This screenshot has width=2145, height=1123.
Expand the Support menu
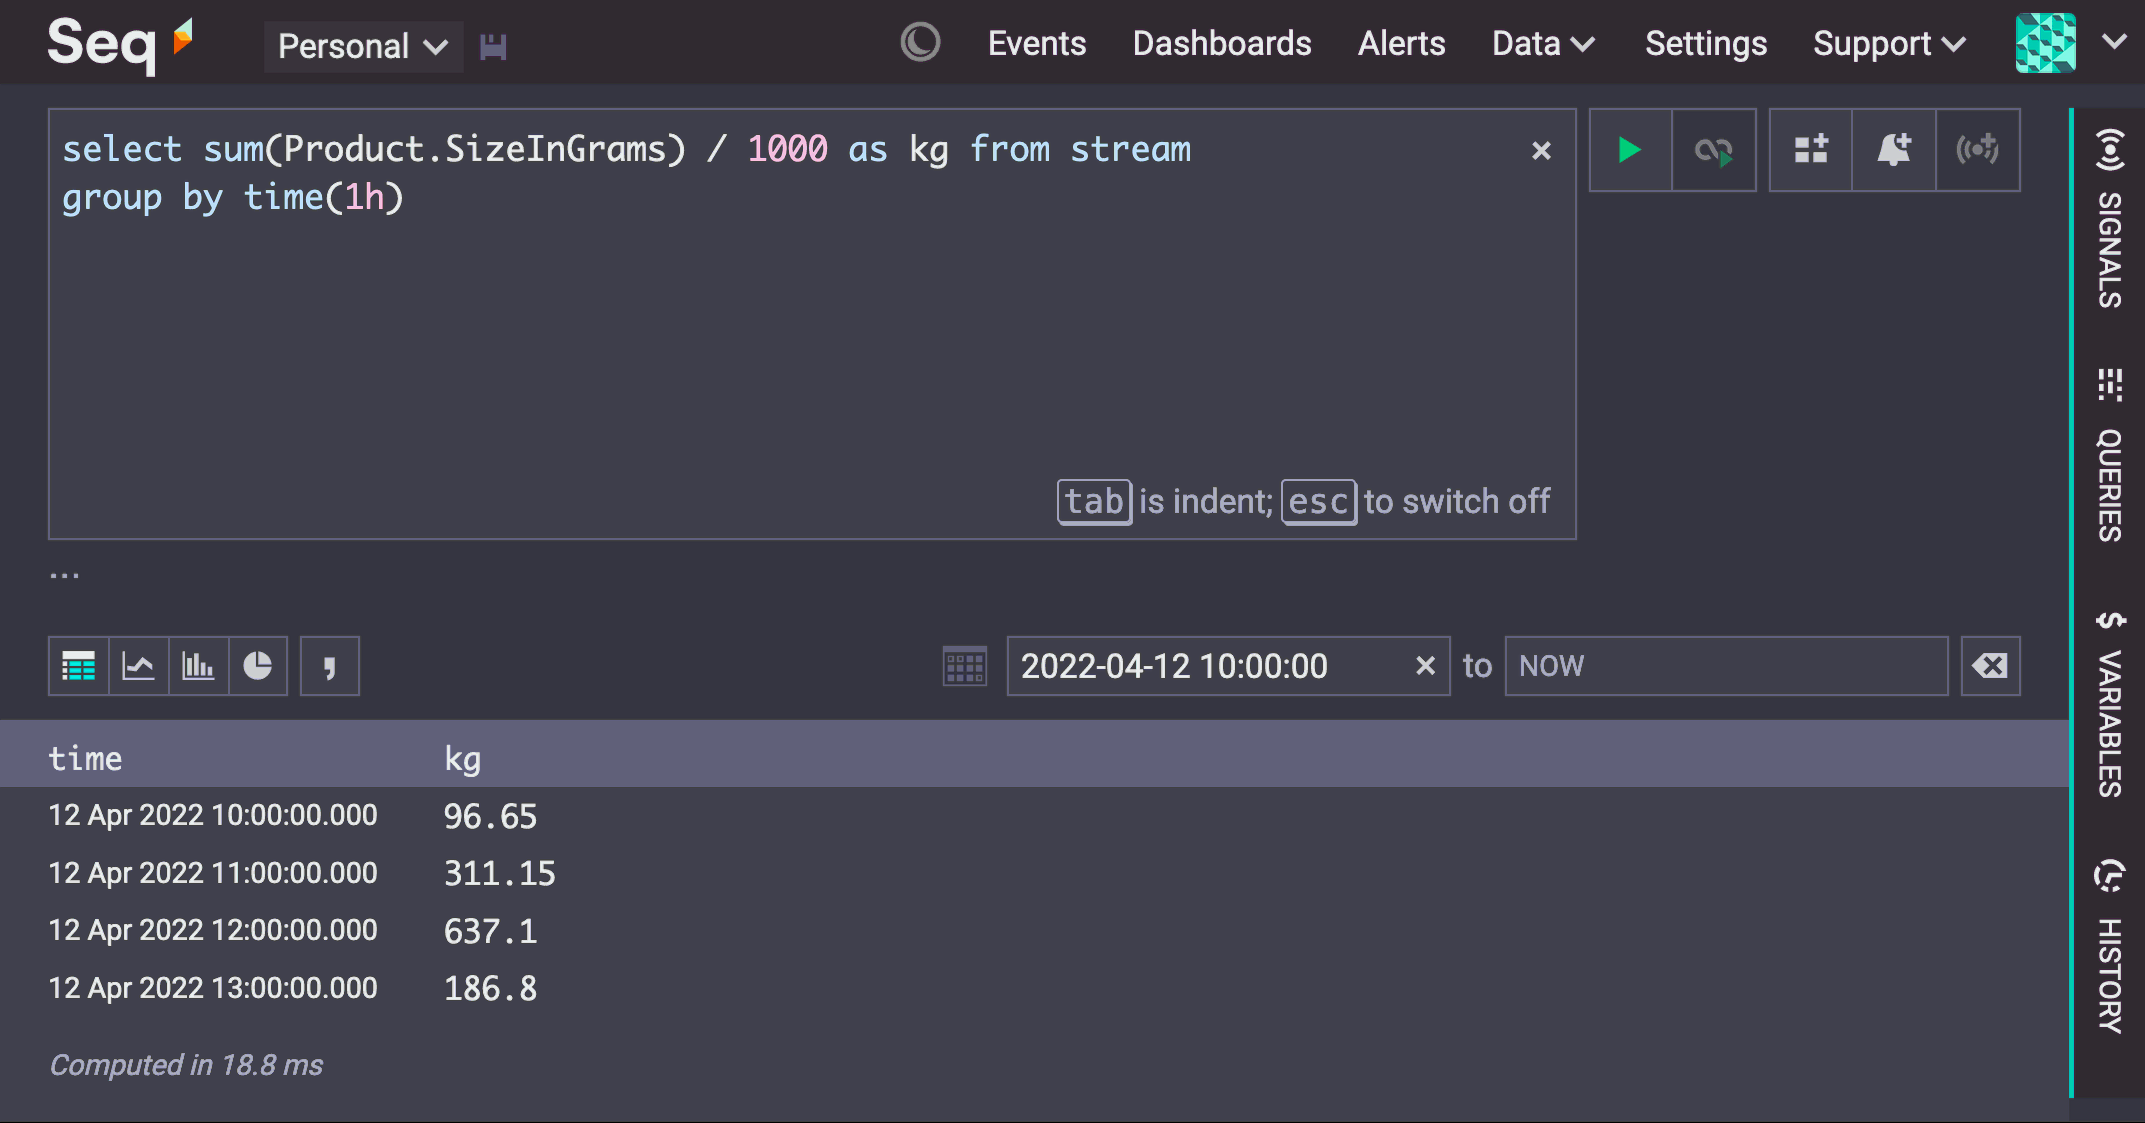coord(1890,44)
